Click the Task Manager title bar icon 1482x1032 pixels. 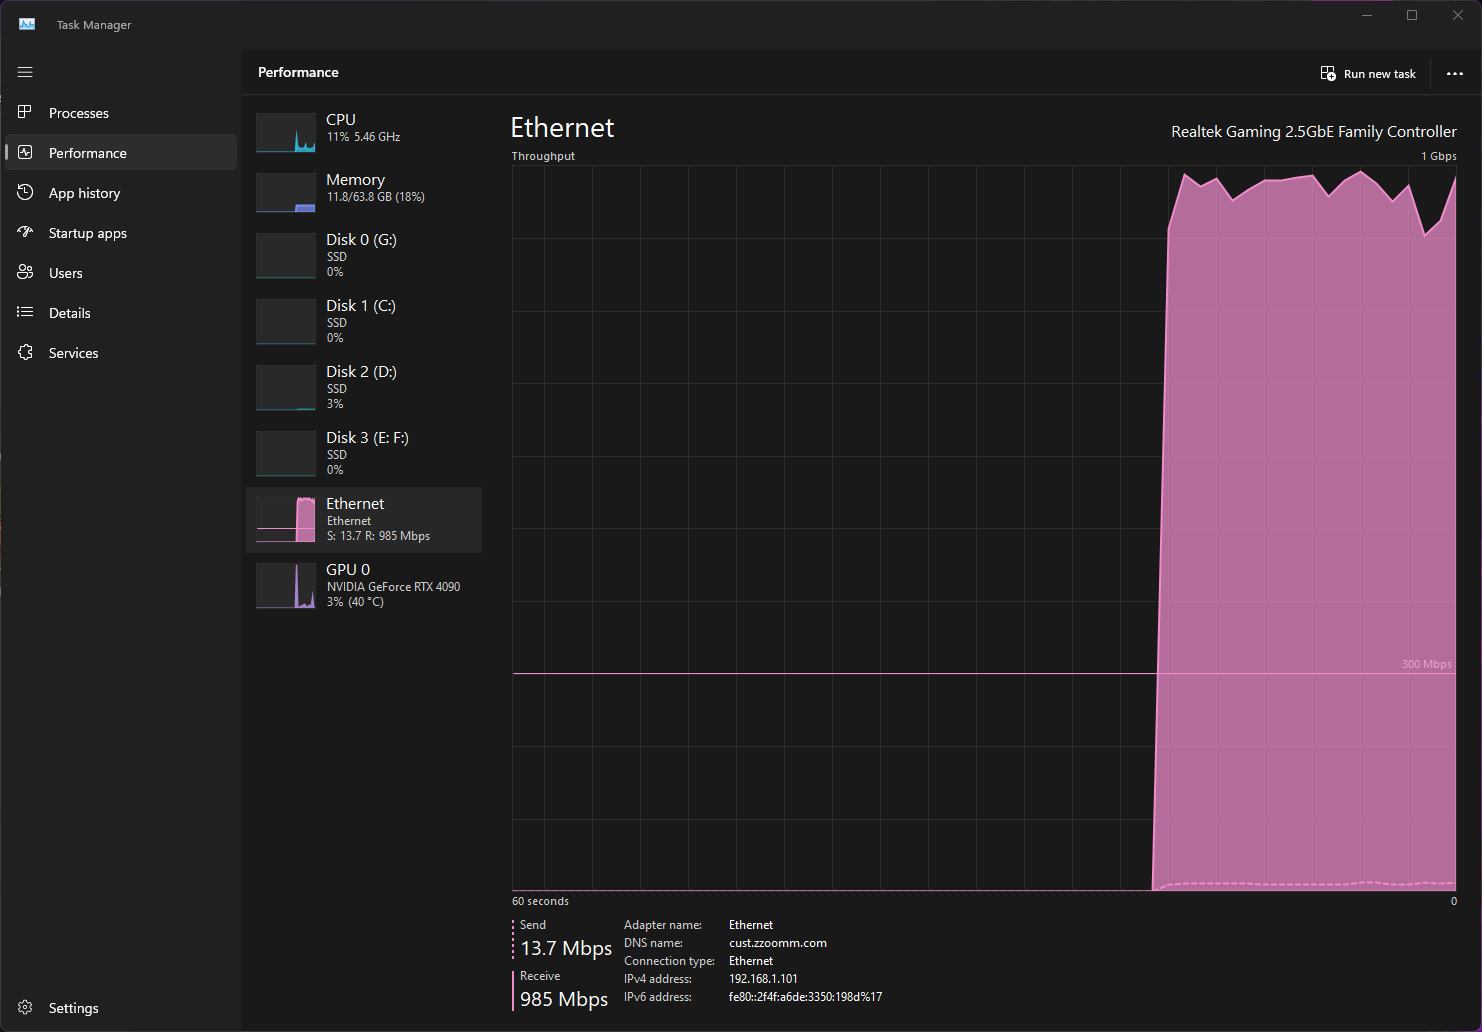coord(27,24)
